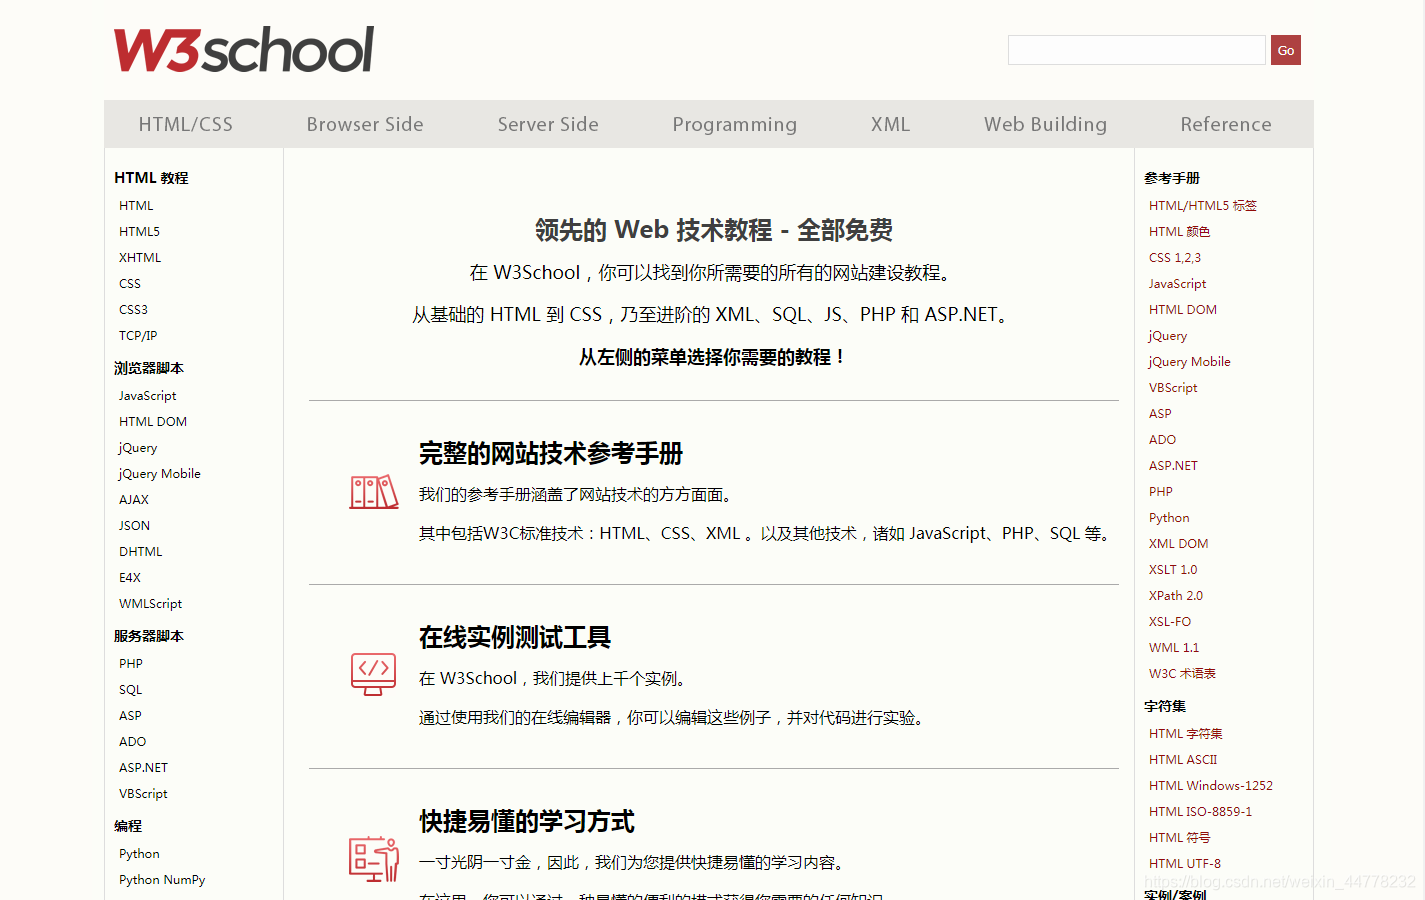Click the 完整的网站技术参考手册 heading

point(551,453)
